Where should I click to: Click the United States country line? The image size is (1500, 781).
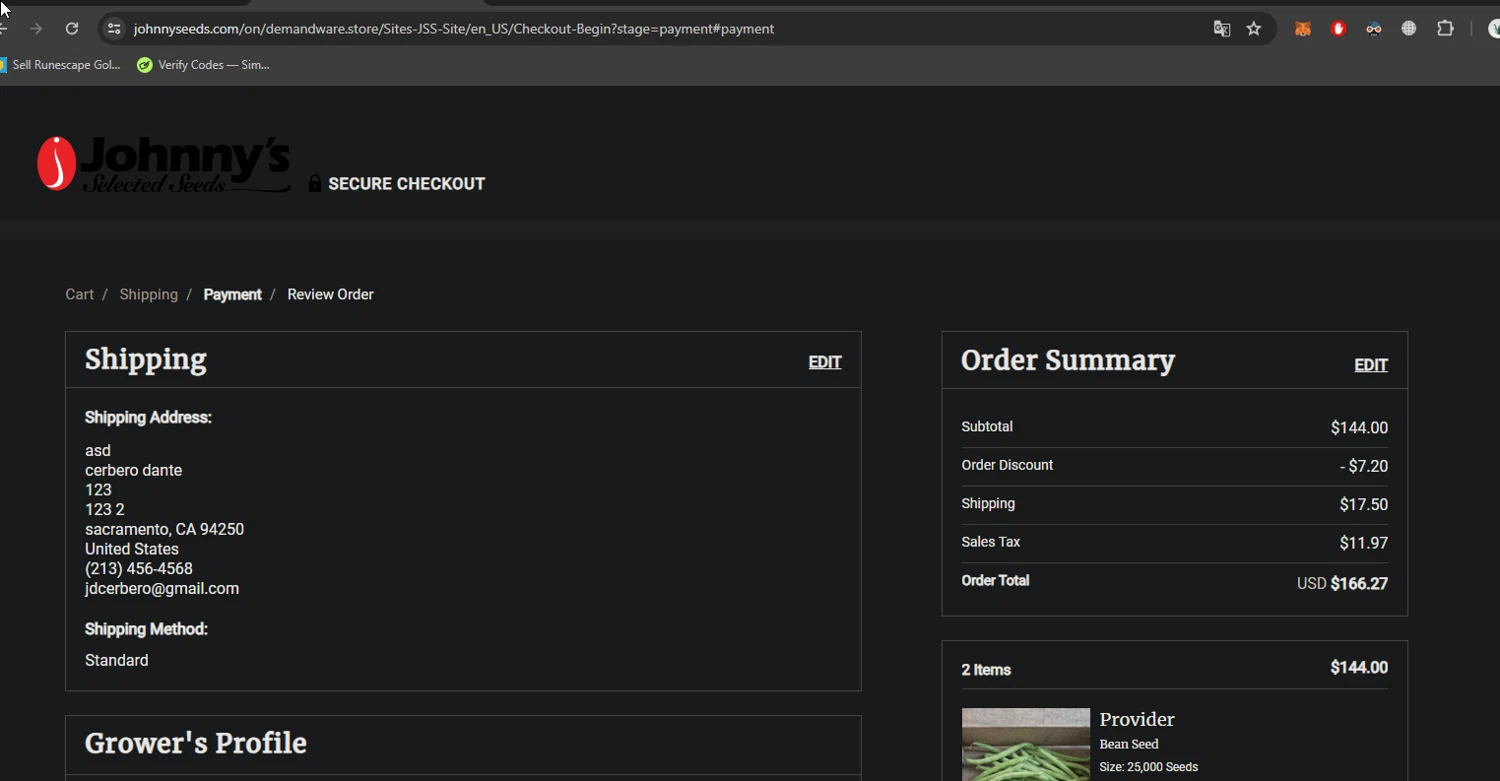click(132, 549)
